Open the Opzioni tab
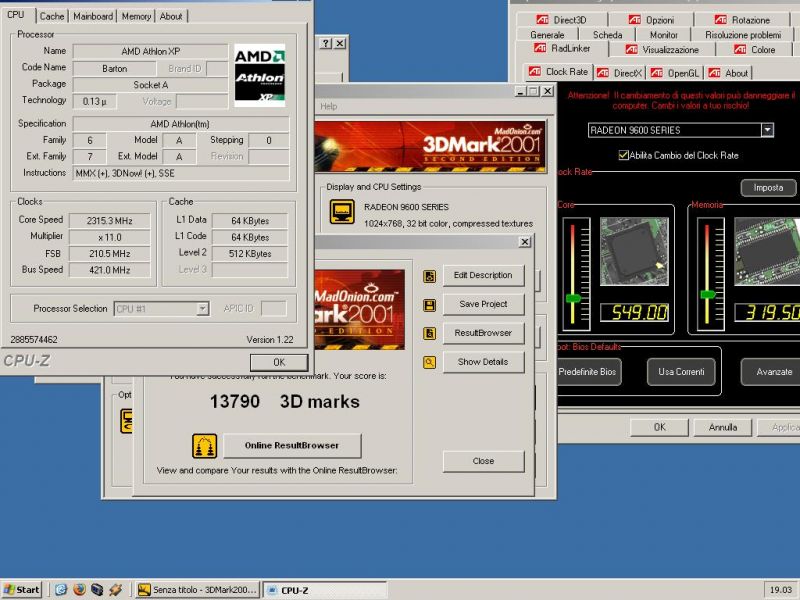Viewport: 800px width, 600px height. pyautogui.click(x=651, y=20)
